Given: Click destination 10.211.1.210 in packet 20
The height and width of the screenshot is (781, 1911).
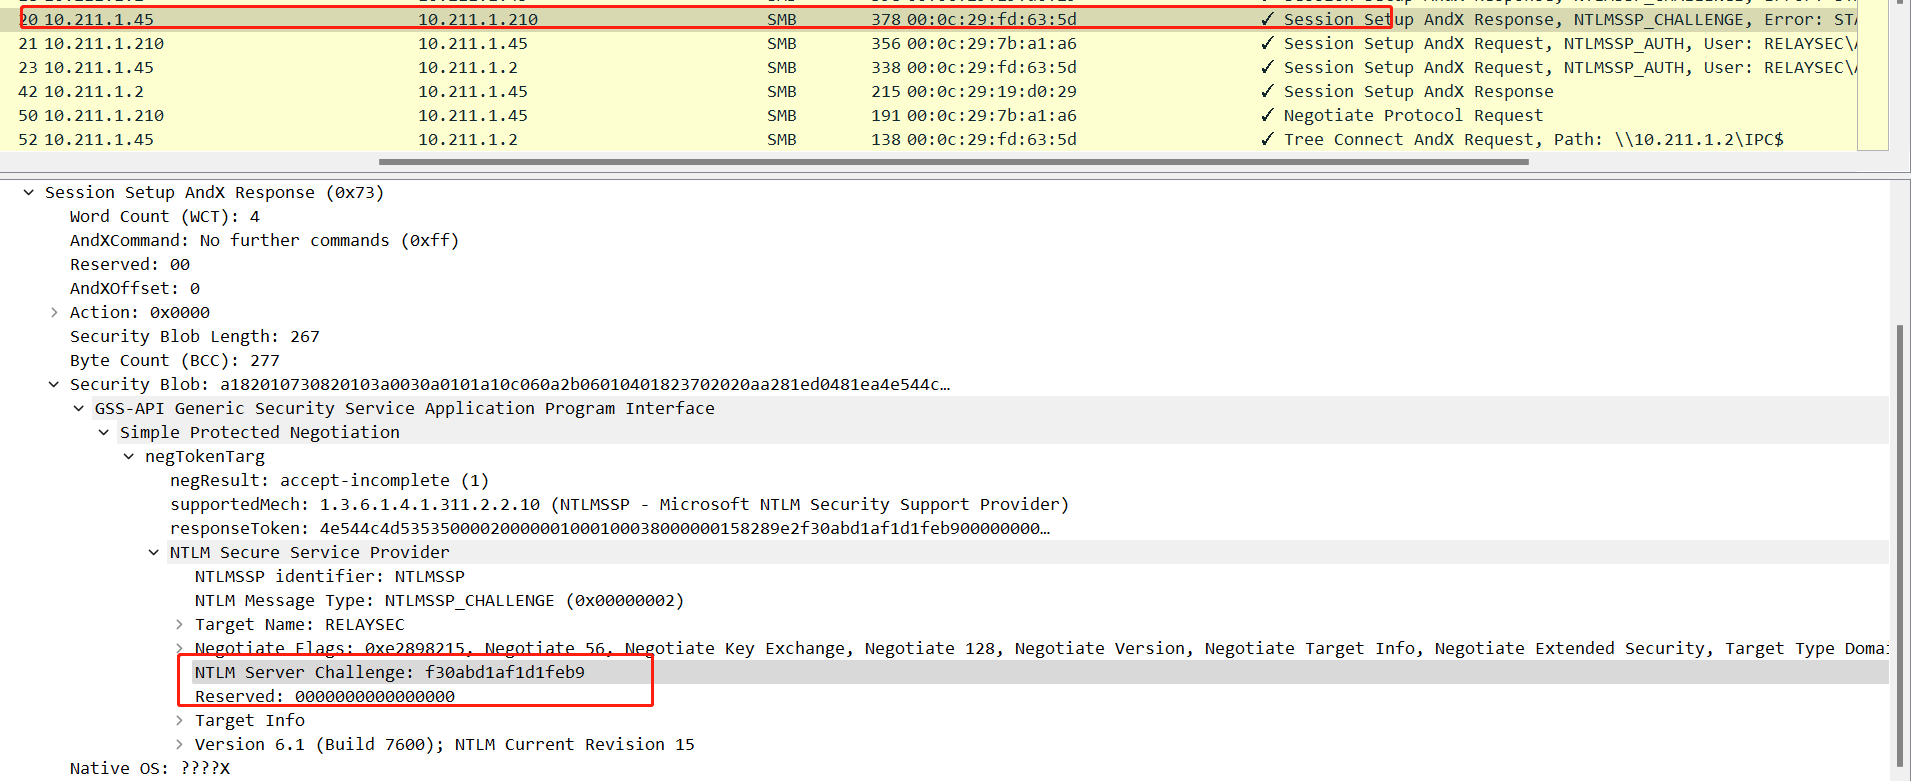Looking at the screenshot, I should click(478, 20).
